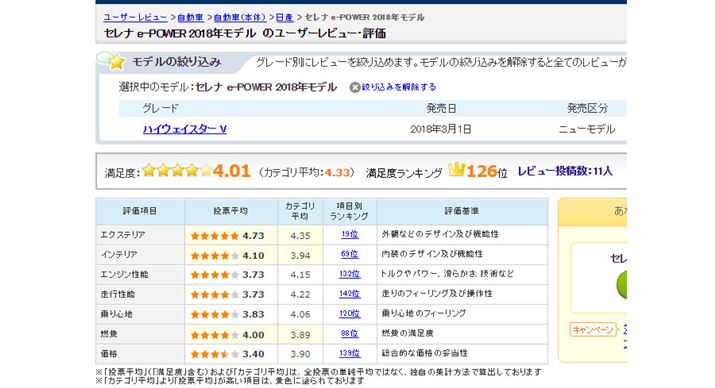Open the 69位 ranking link for インテリア
Viewport: 715px width, 388px height.
[x=350, y=254]
